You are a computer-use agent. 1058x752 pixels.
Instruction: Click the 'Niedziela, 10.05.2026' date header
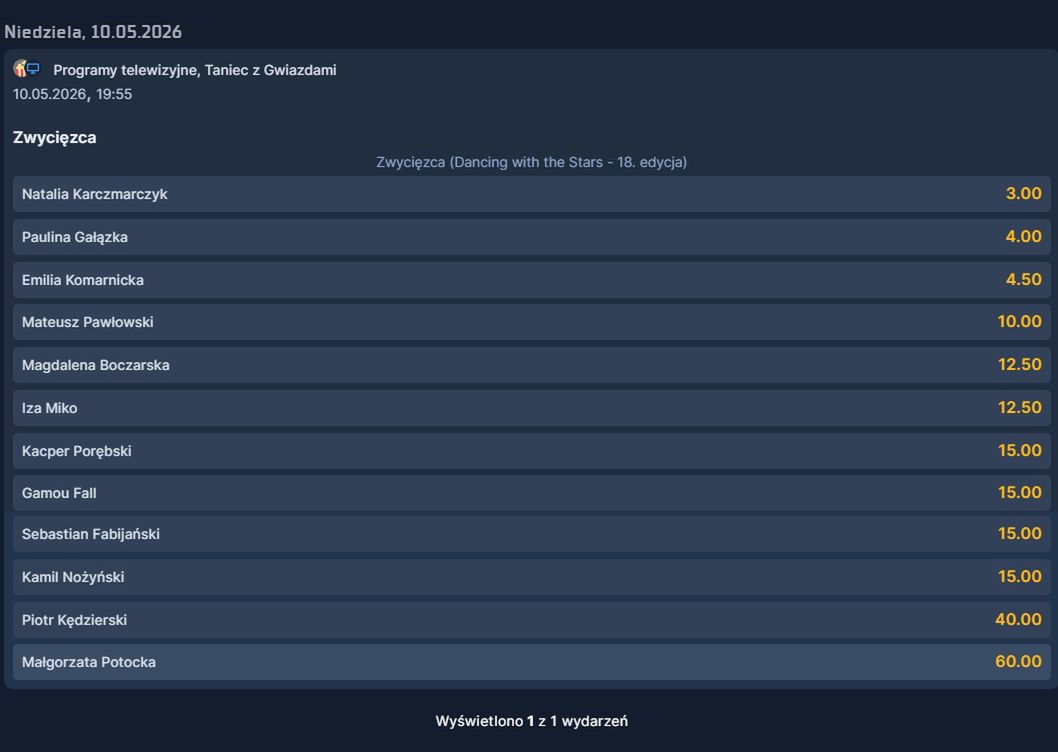click(93, 32)
